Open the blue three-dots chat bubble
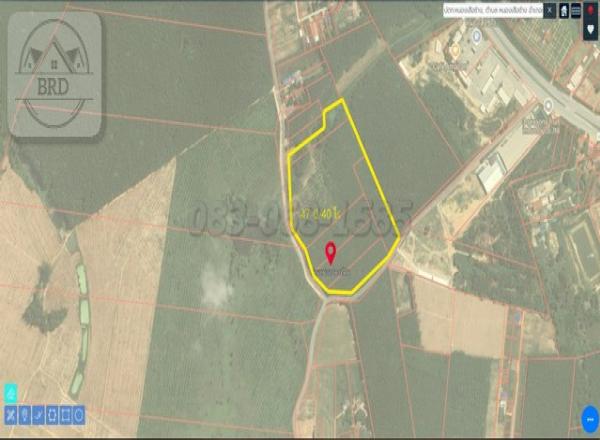 (589, 416)
